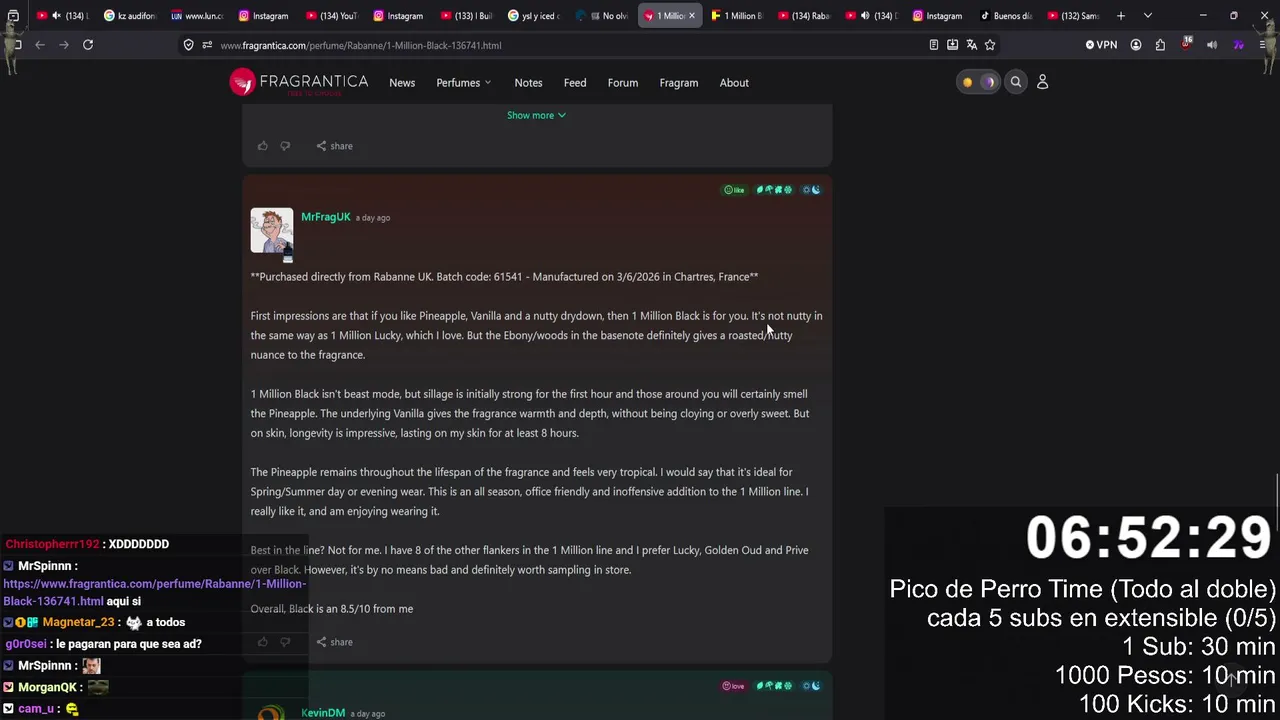The width and height of the screenshot is (1280, 720).
Task: Toggle the browser VPN button
Action: [x=1101, y=45]
